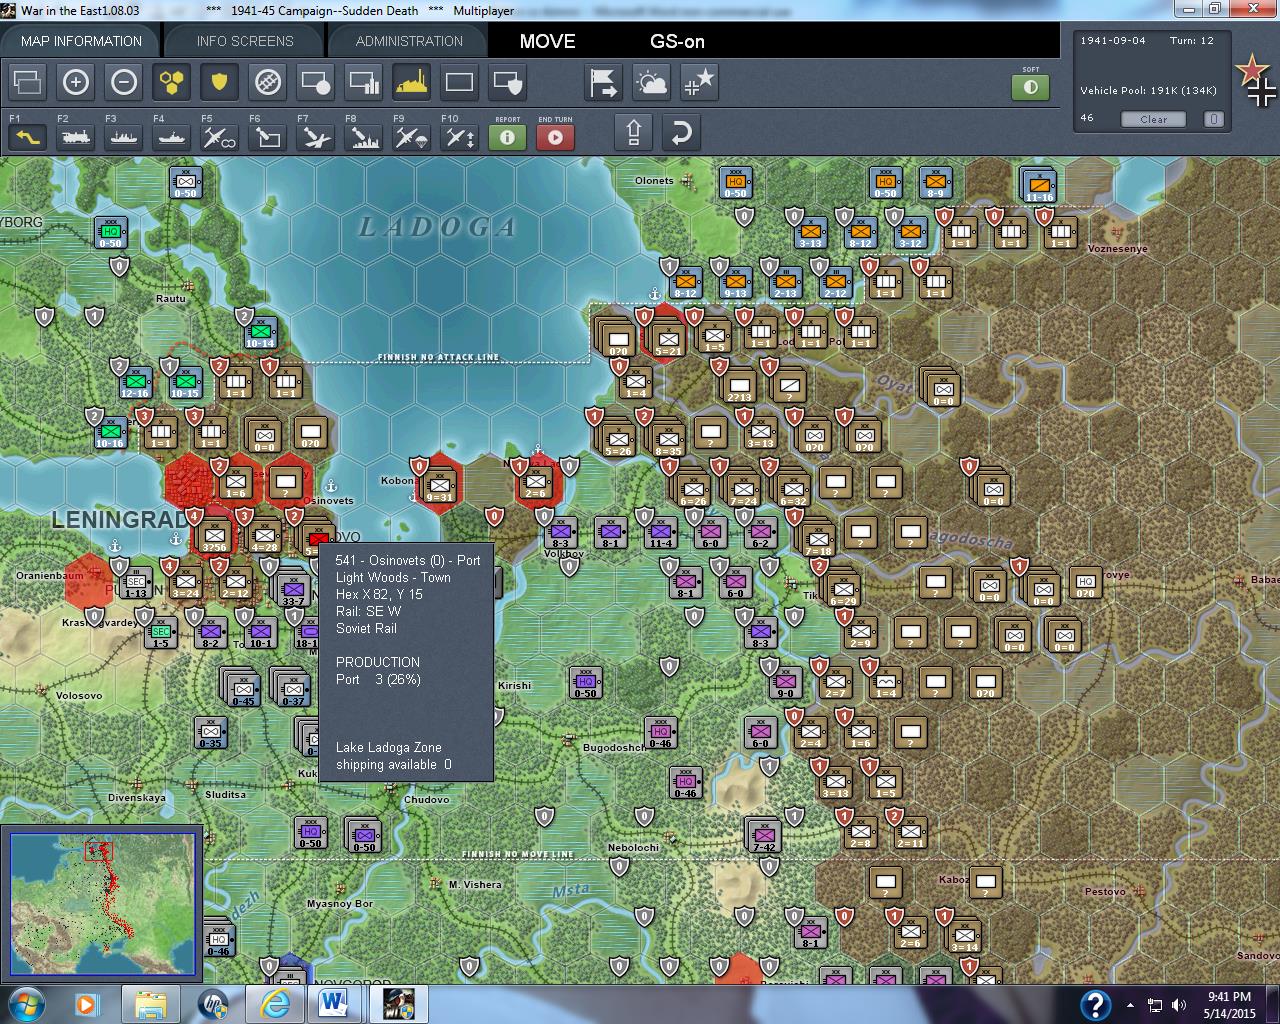Click the weather display icon
The width and height of the screenshot is (1280, 1024).
point(652,83)
